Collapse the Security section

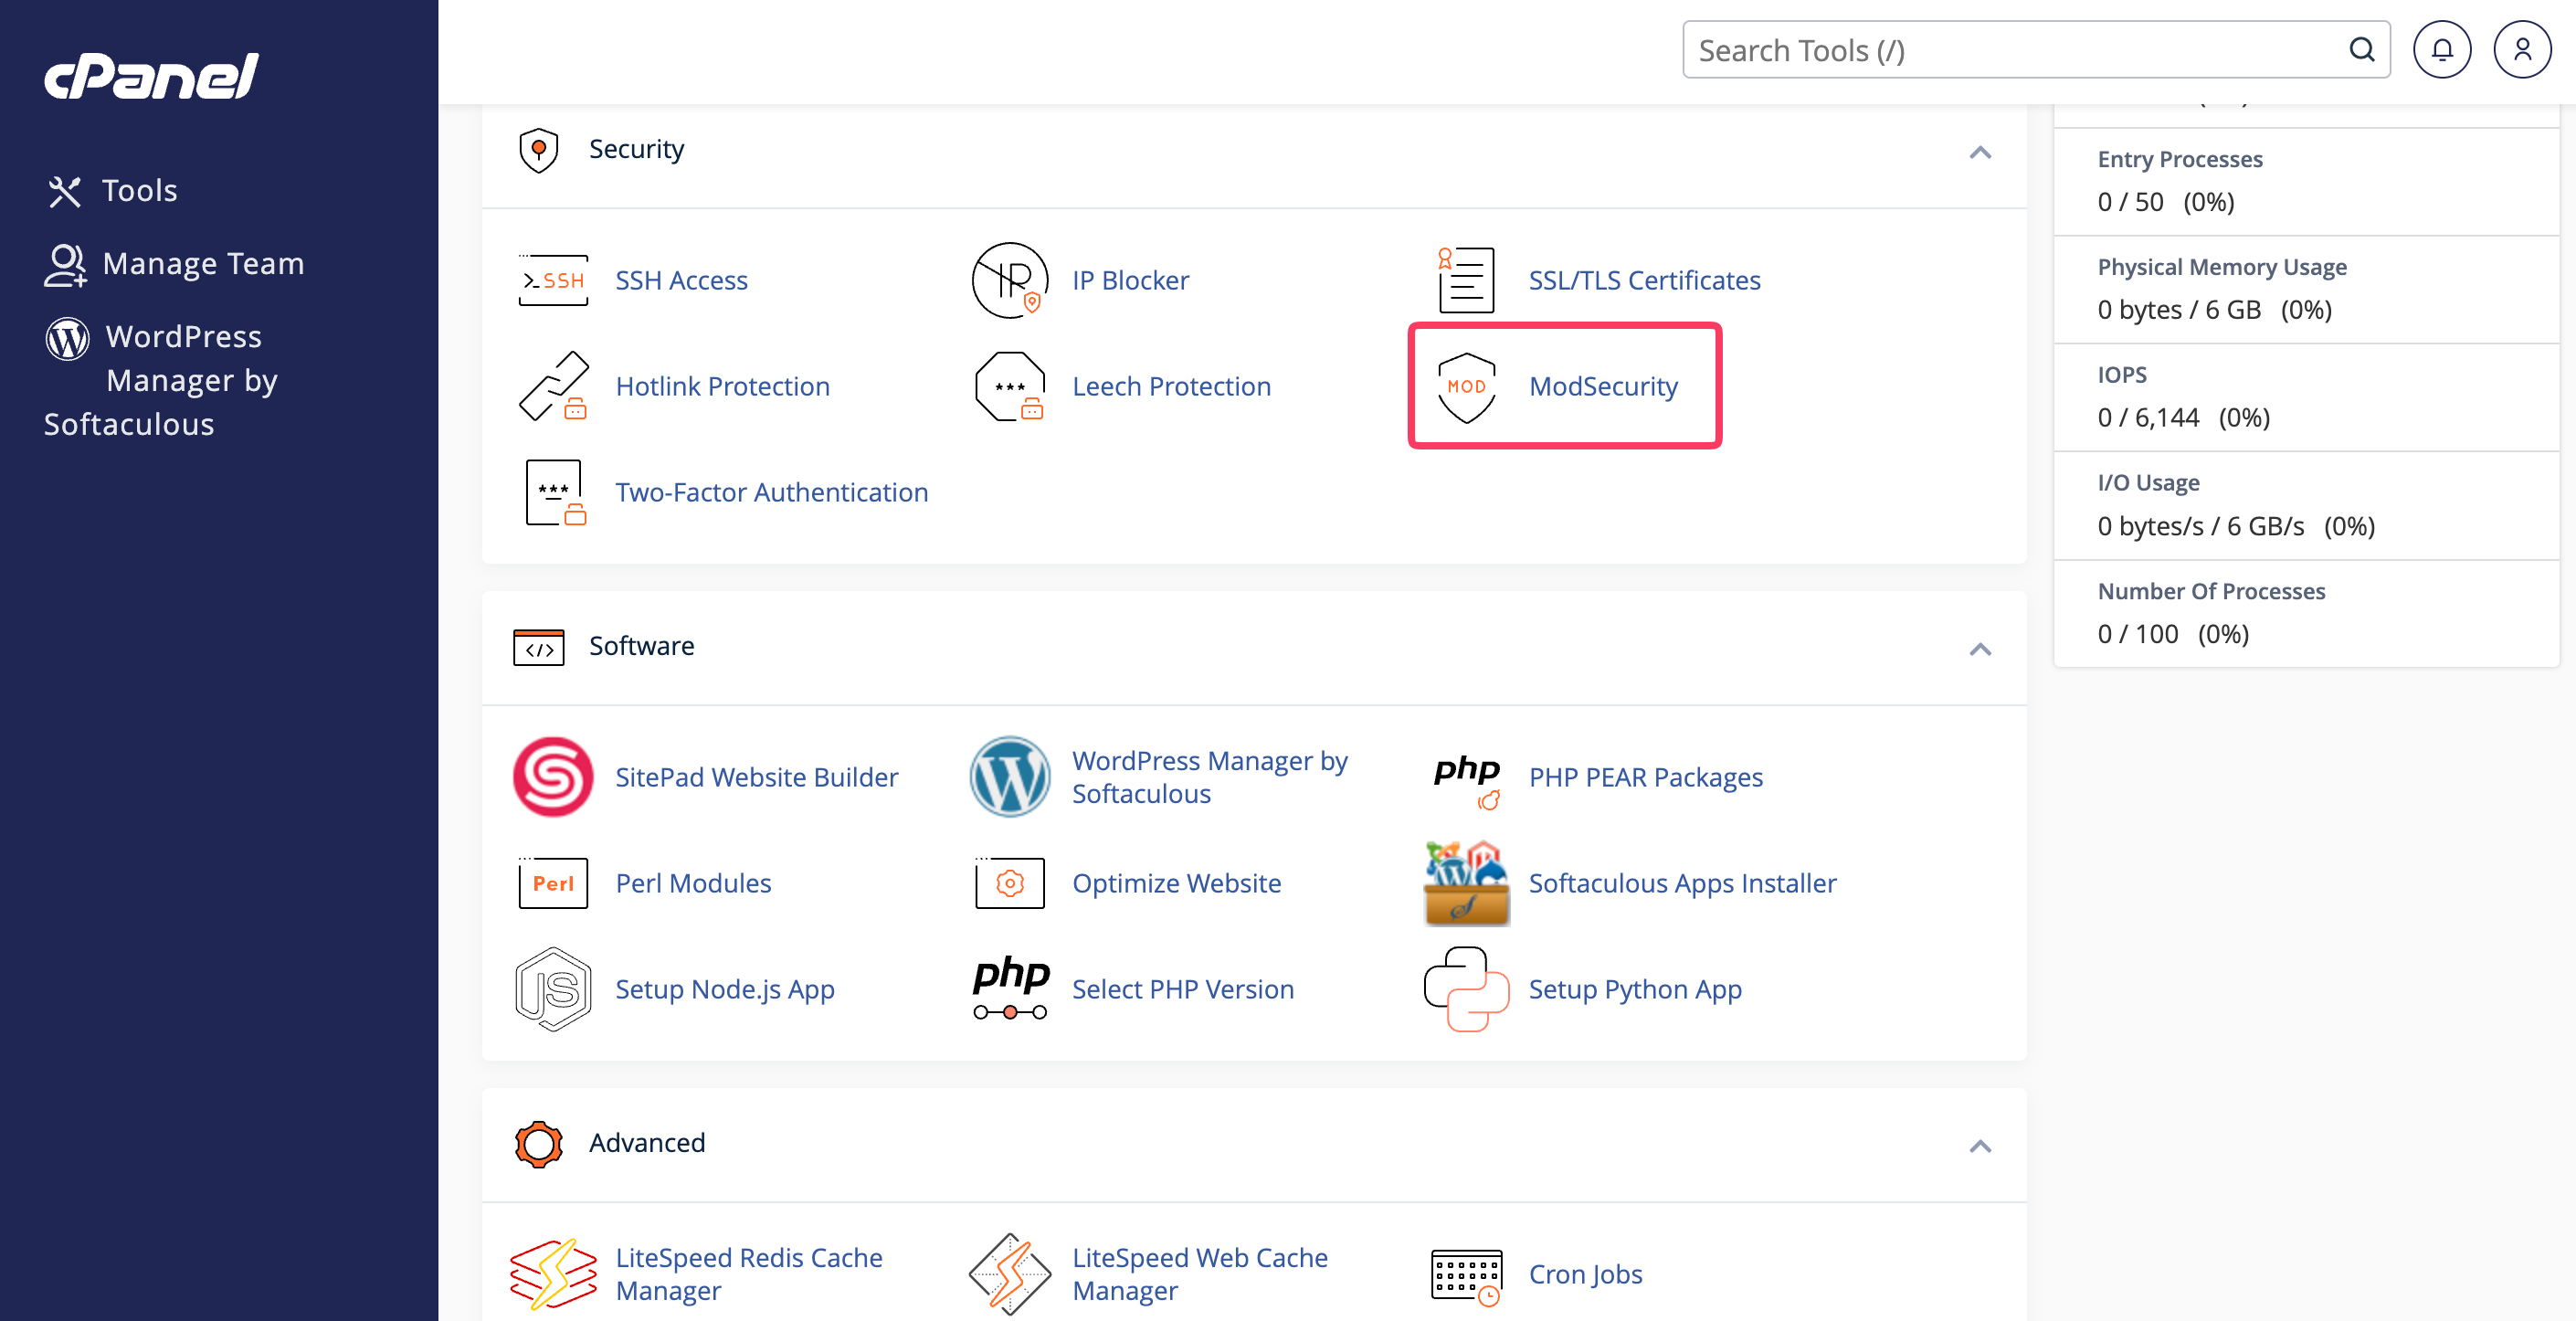[1980, 152]
